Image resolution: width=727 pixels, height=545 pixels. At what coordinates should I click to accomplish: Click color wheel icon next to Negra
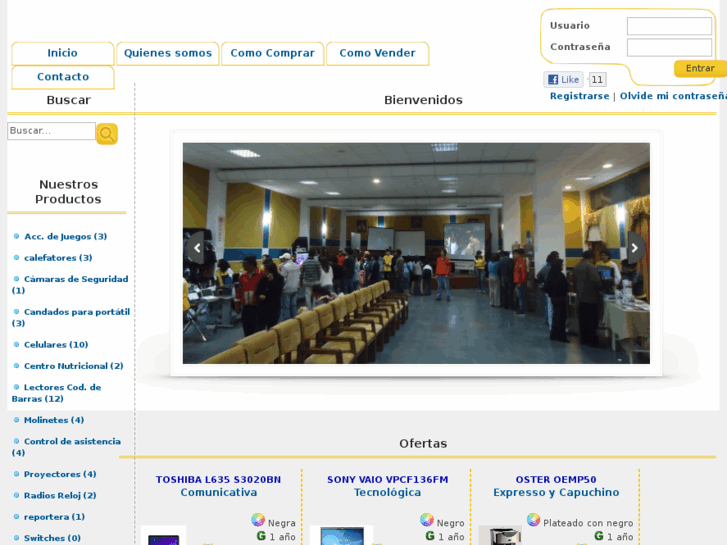pos(258,520)
